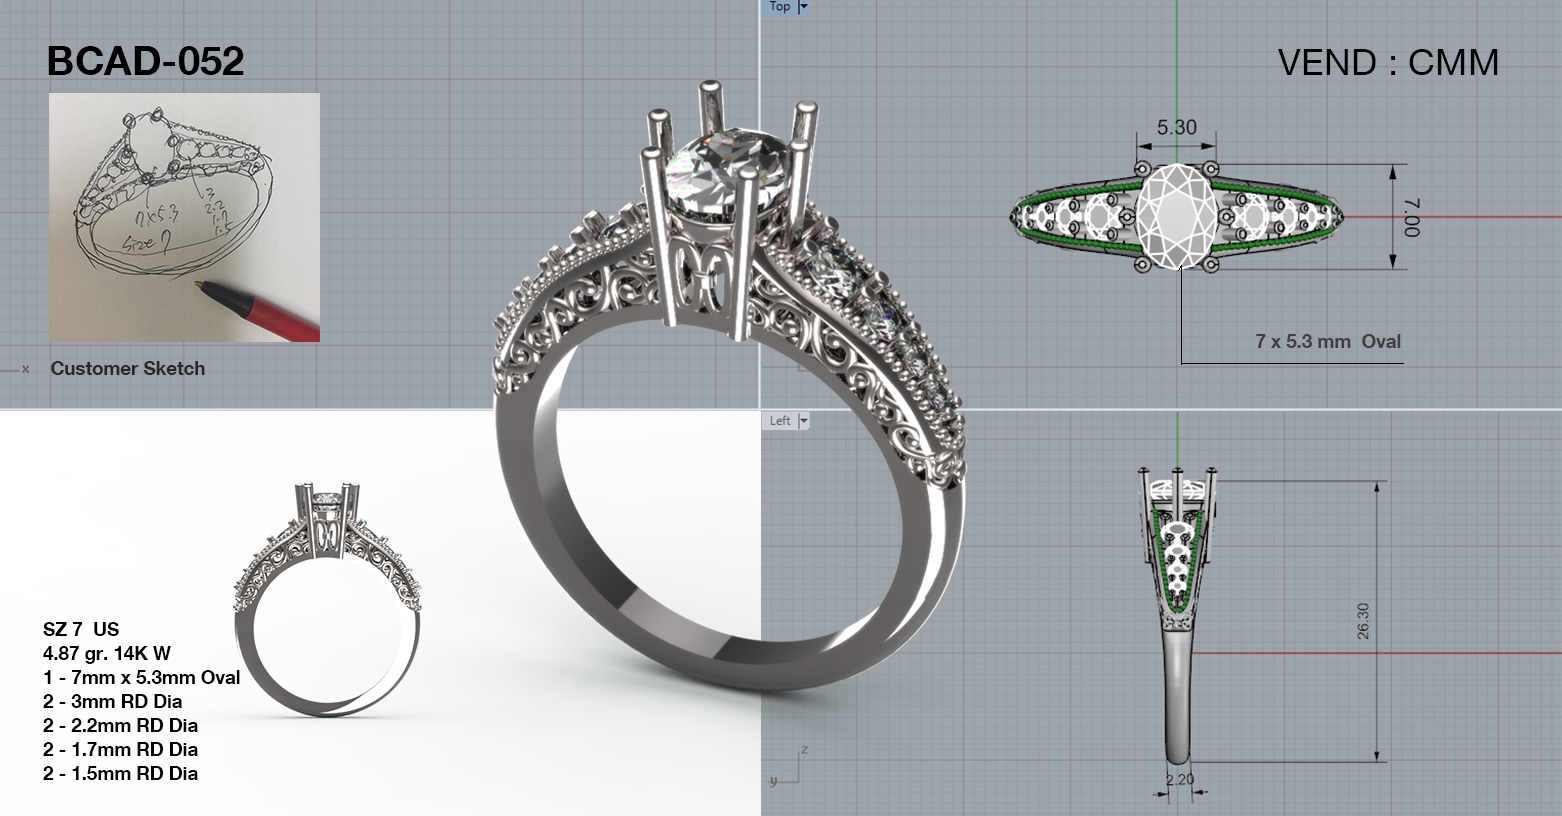Open the Top viewport dropdown arrow
Image resolution: width=1562 pixels, height=816 pixels.
(x=803, y=7)
